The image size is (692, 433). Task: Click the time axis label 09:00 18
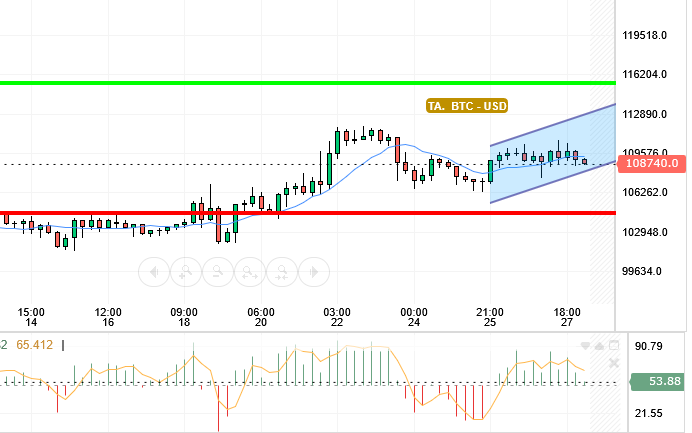tap(184, 317)
